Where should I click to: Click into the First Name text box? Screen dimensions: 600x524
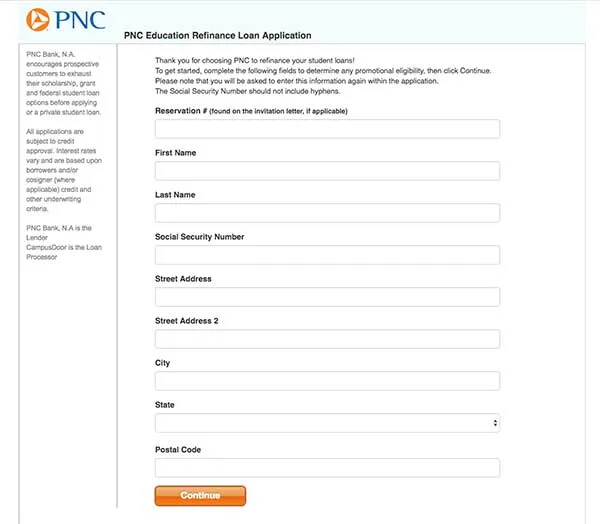(x=327, y=171)
